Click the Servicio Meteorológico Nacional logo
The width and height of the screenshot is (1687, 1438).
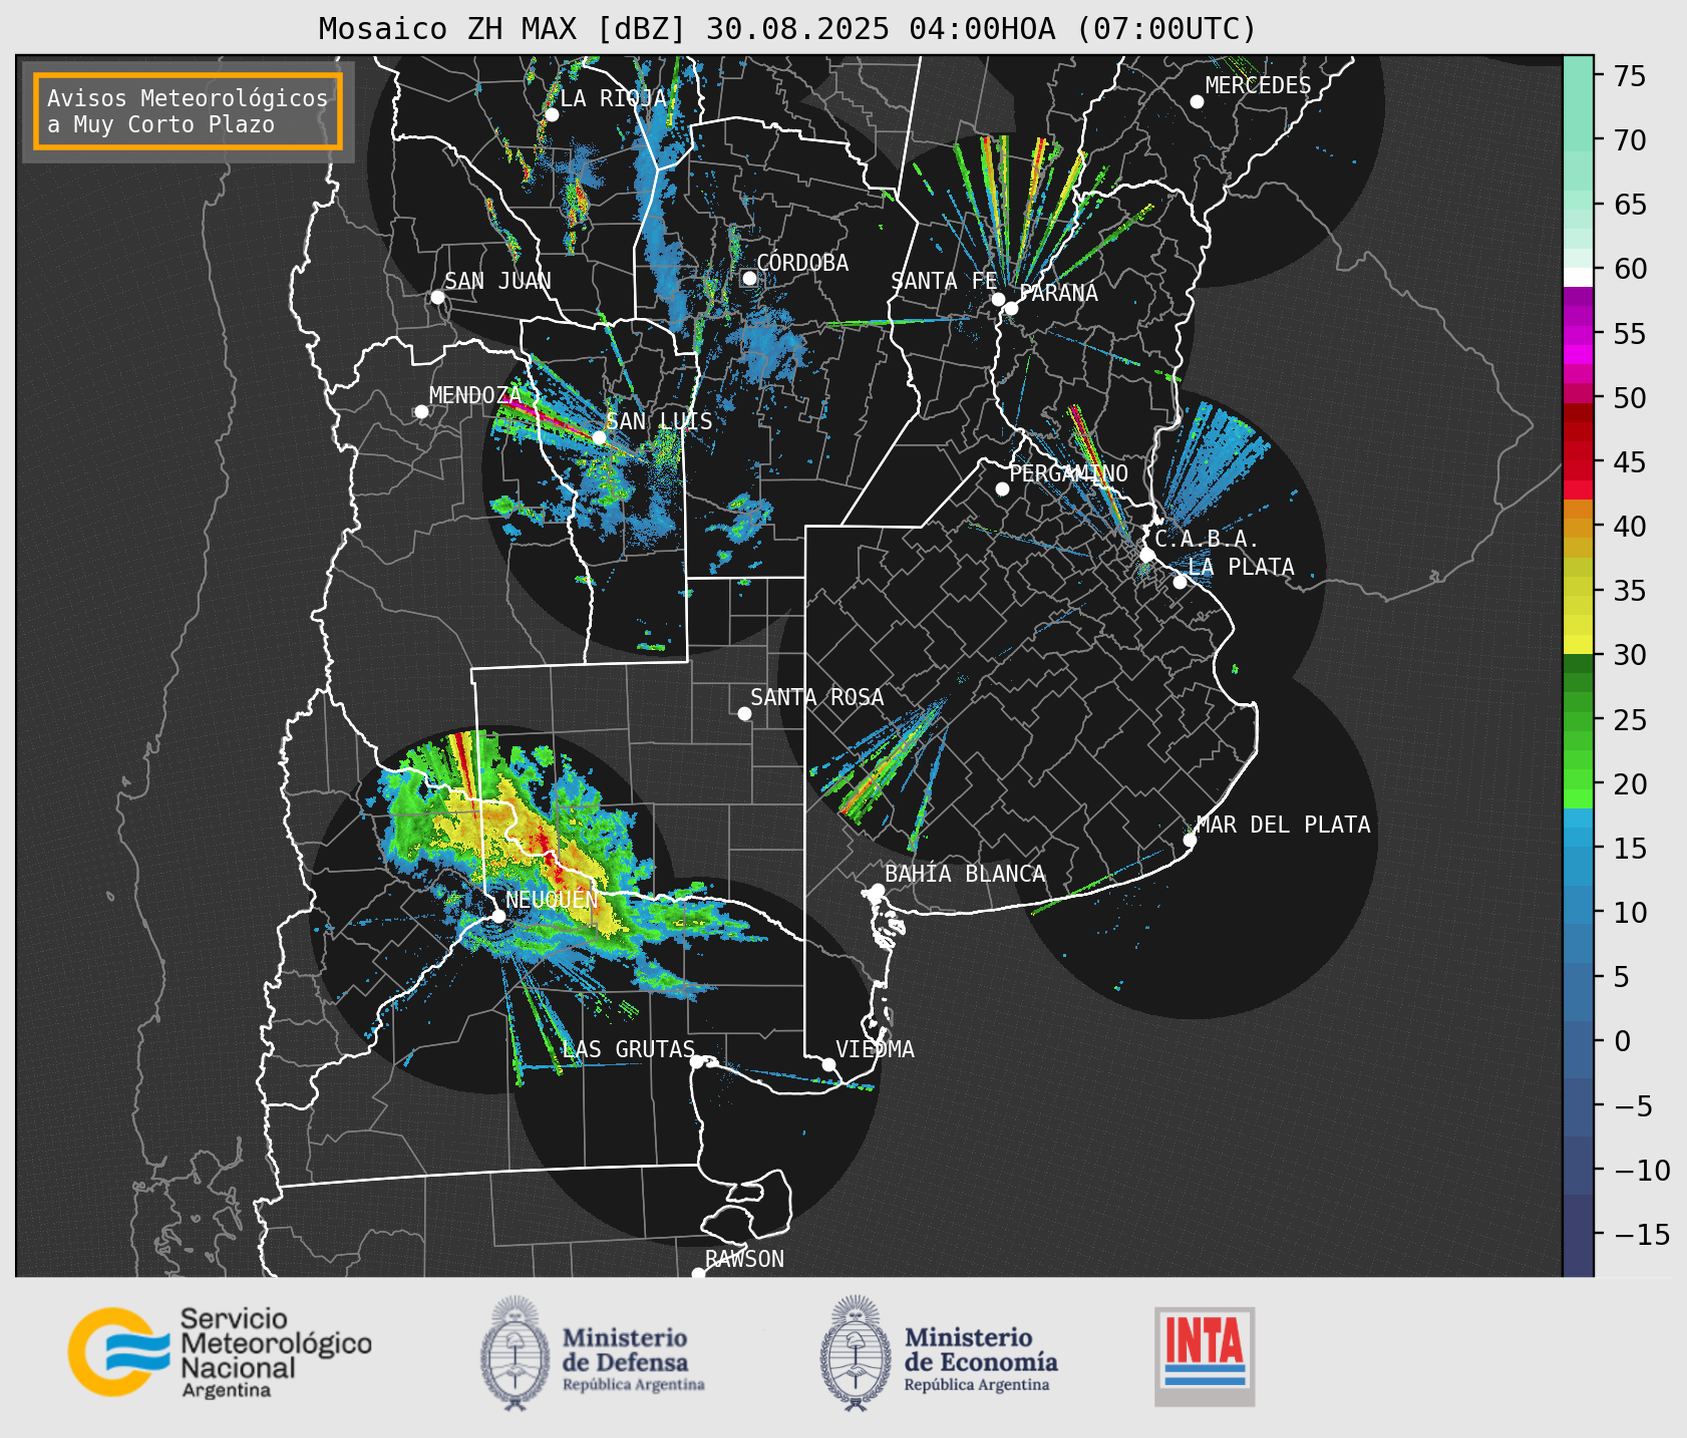tap(219, 1352)
